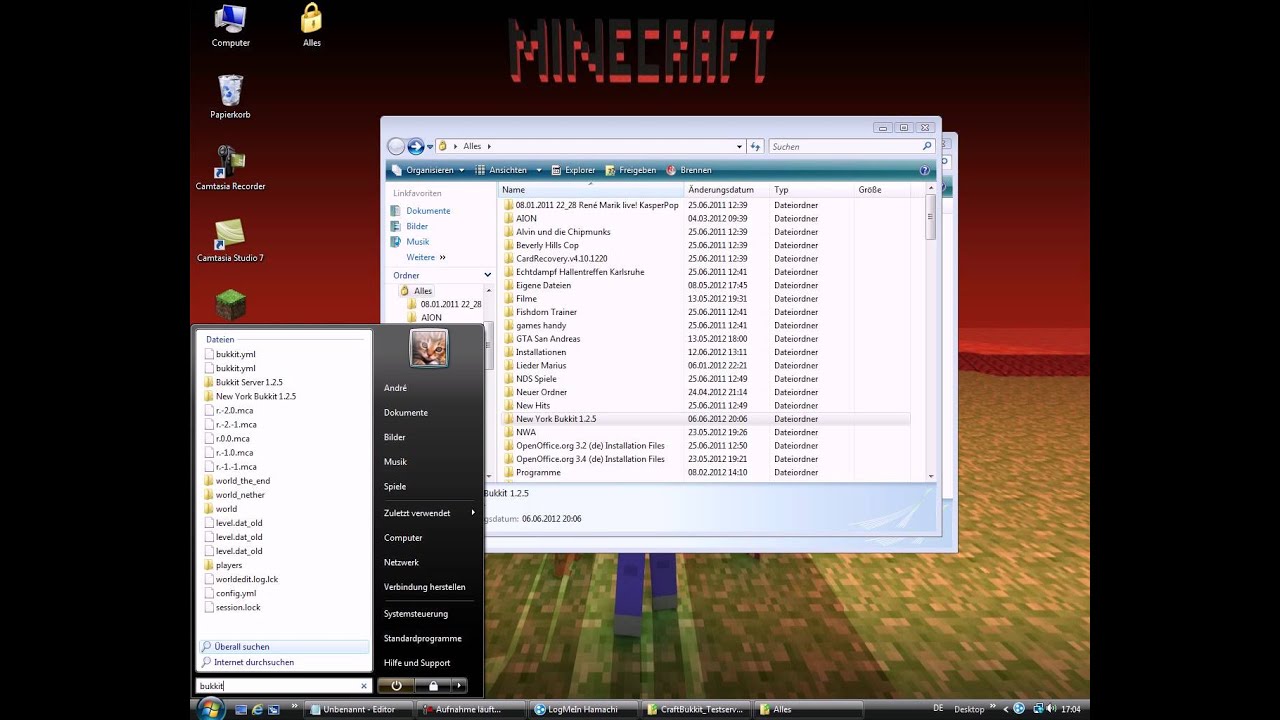Open the Organisieren dropdown menu
The width and height of the screenshot is (1280, 720).
(x=429, y=170)
